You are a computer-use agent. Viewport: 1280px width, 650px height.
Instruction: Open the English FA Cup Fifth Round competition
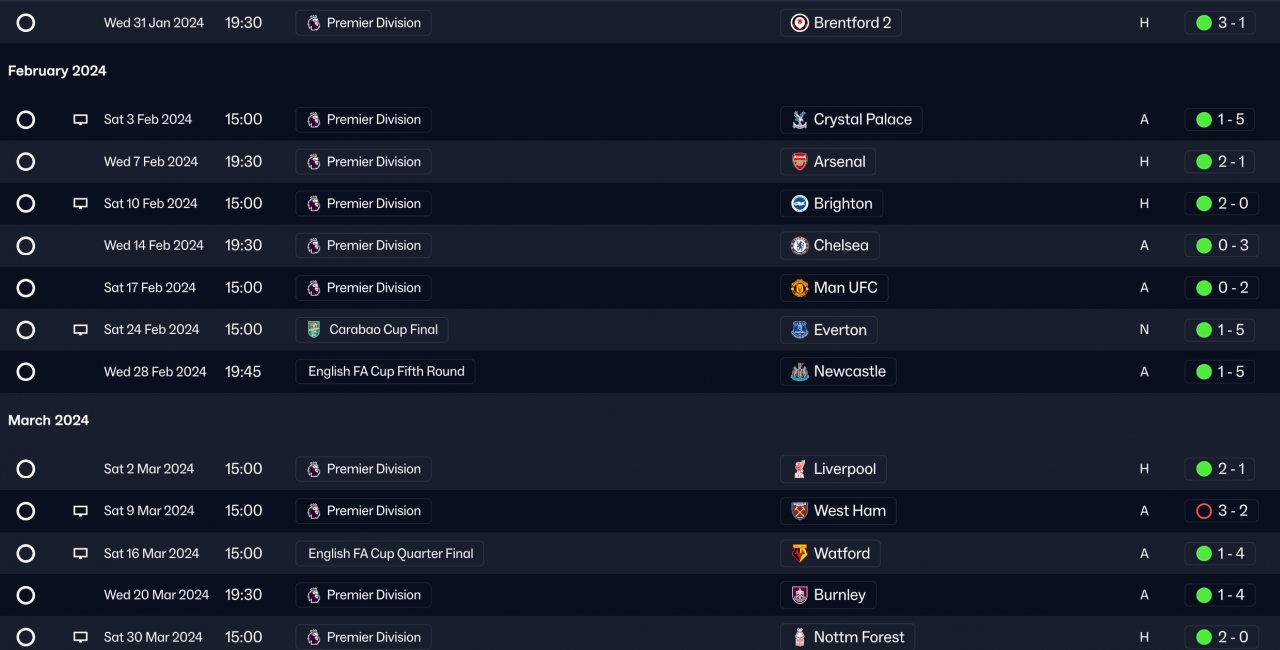tap(385, 372)
